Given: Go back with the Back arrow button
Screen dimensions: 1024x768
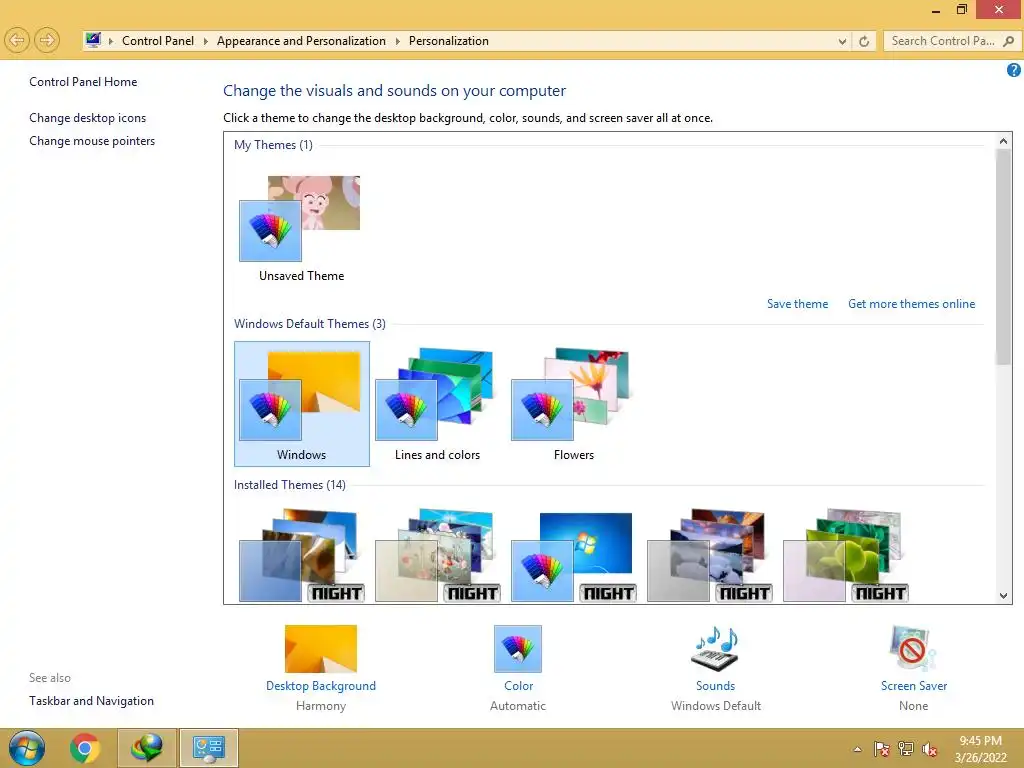Looking at the screenshot, I should point(18,40).
